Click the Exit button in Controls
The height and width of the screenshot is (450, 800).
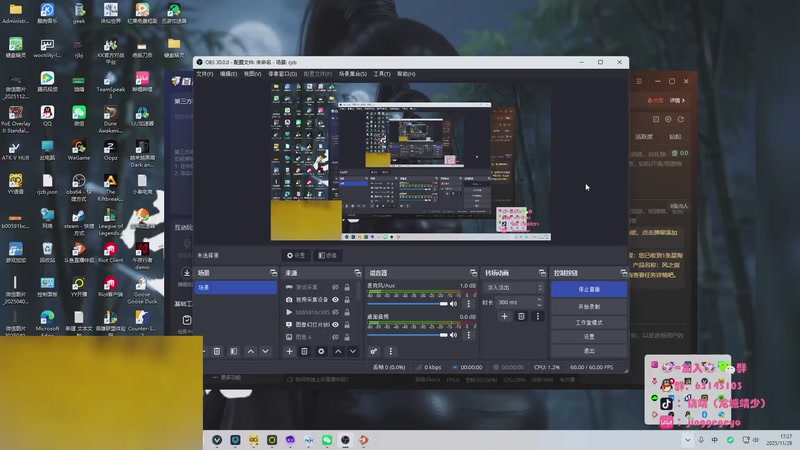coord(589,351)
